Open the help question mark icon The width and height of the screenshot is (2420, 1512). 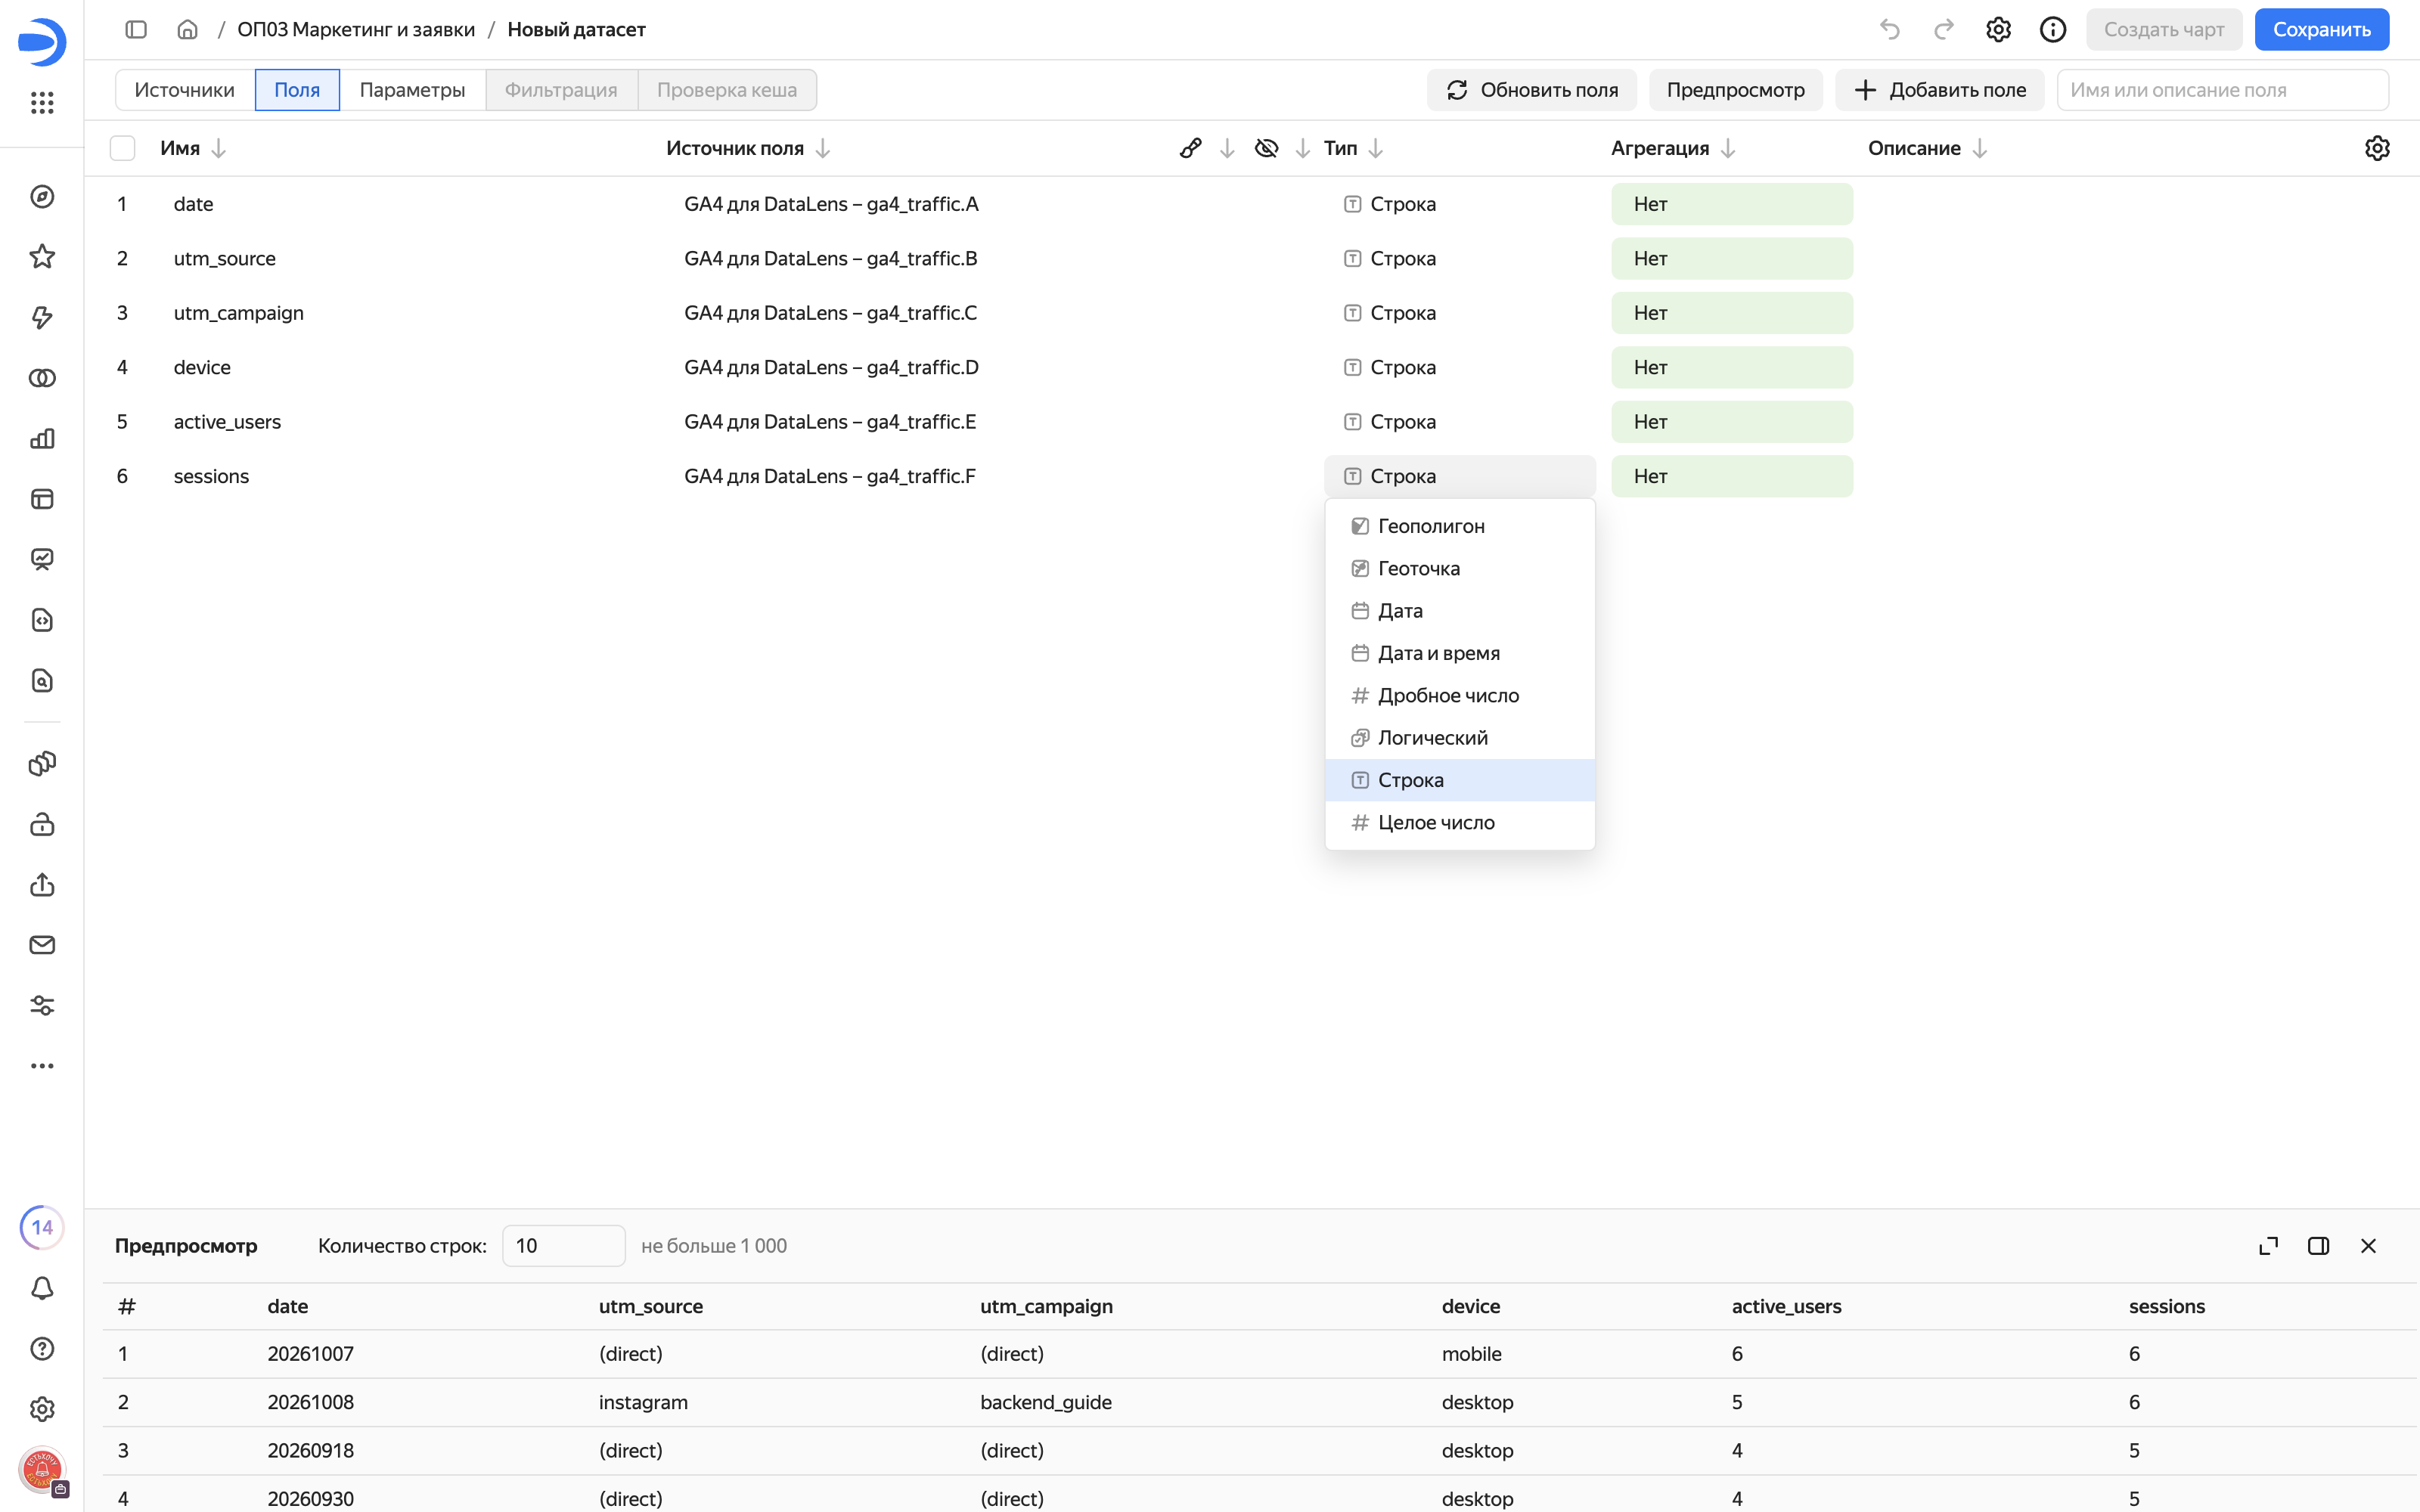[42, 1349]
